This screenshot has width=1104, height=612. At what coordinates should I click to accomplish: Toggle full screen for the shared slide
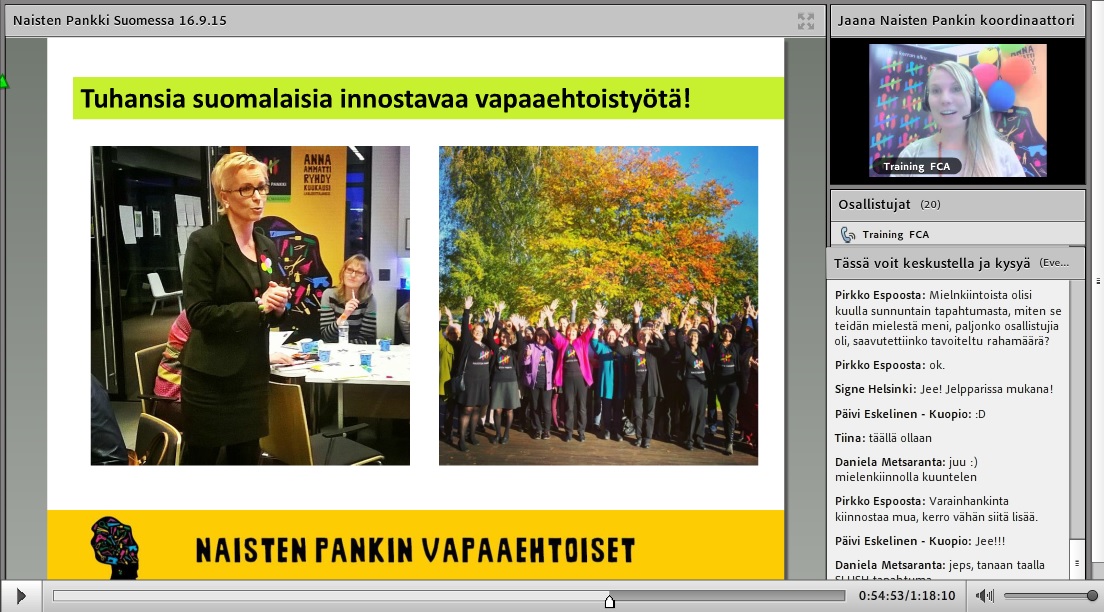coord(806,21)
